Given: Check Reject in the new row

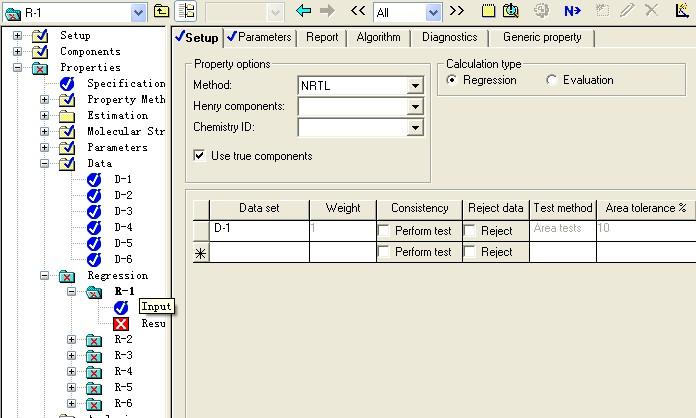Looking at the screenshot, I should pos(470,252).
